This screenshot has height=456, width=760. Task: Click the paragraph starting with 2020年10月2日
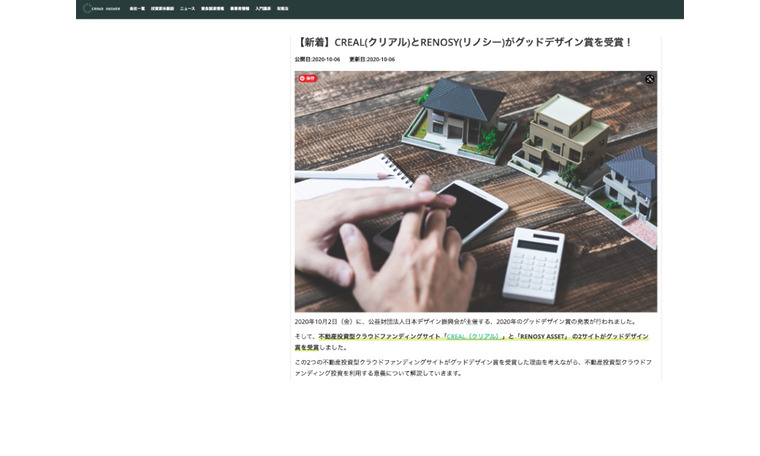click(x=465, y=321)
